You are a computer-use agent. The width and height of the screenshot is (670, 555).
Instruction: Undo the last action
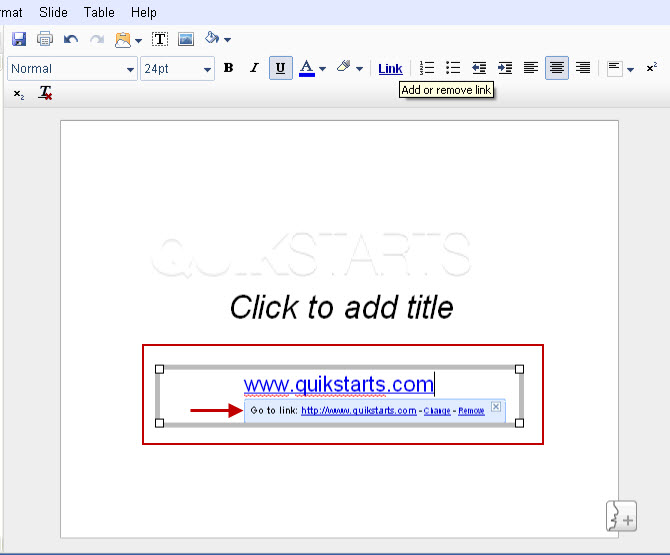coord(71,40)
